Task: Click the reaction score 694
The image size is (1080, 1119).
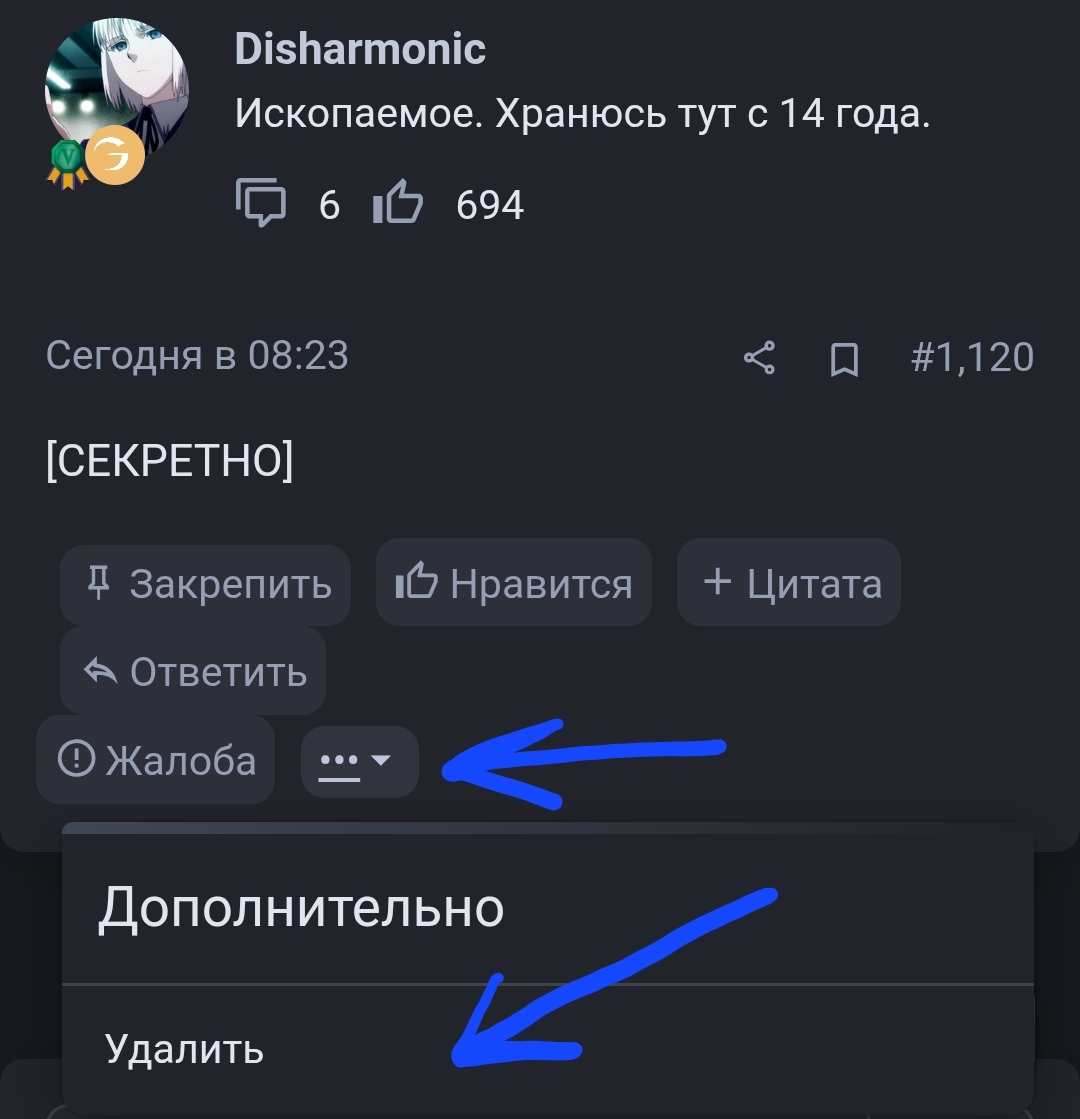Action: (490, 206)
